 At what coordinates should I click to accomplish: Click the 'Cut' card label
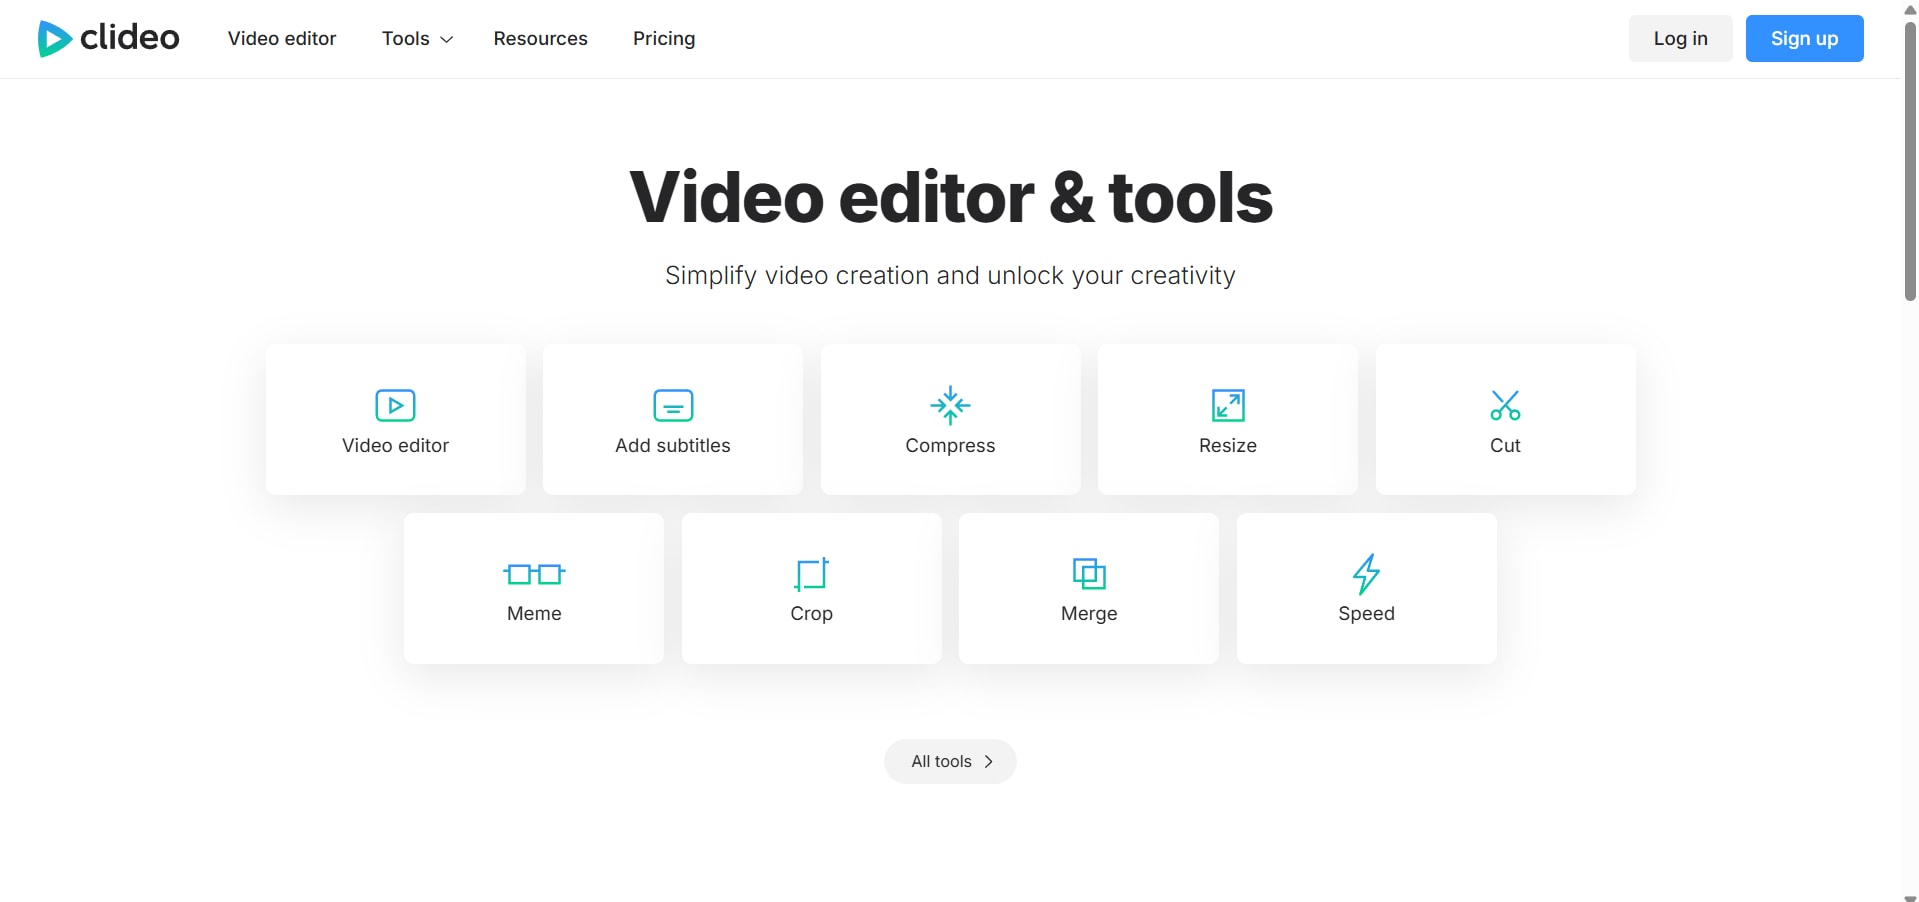pos(1505,445)
